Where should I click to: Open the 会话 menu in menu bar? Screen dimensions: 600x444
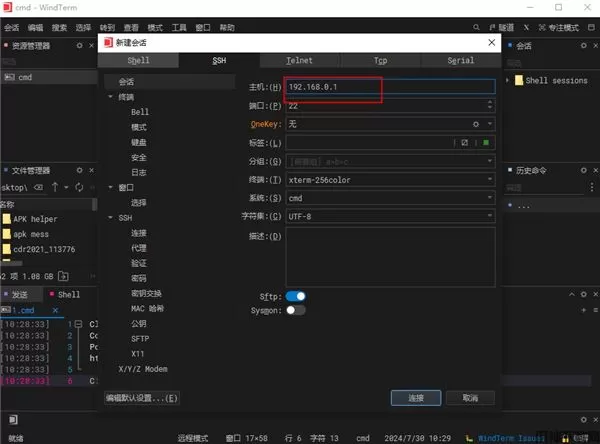(x=11, y=27)
